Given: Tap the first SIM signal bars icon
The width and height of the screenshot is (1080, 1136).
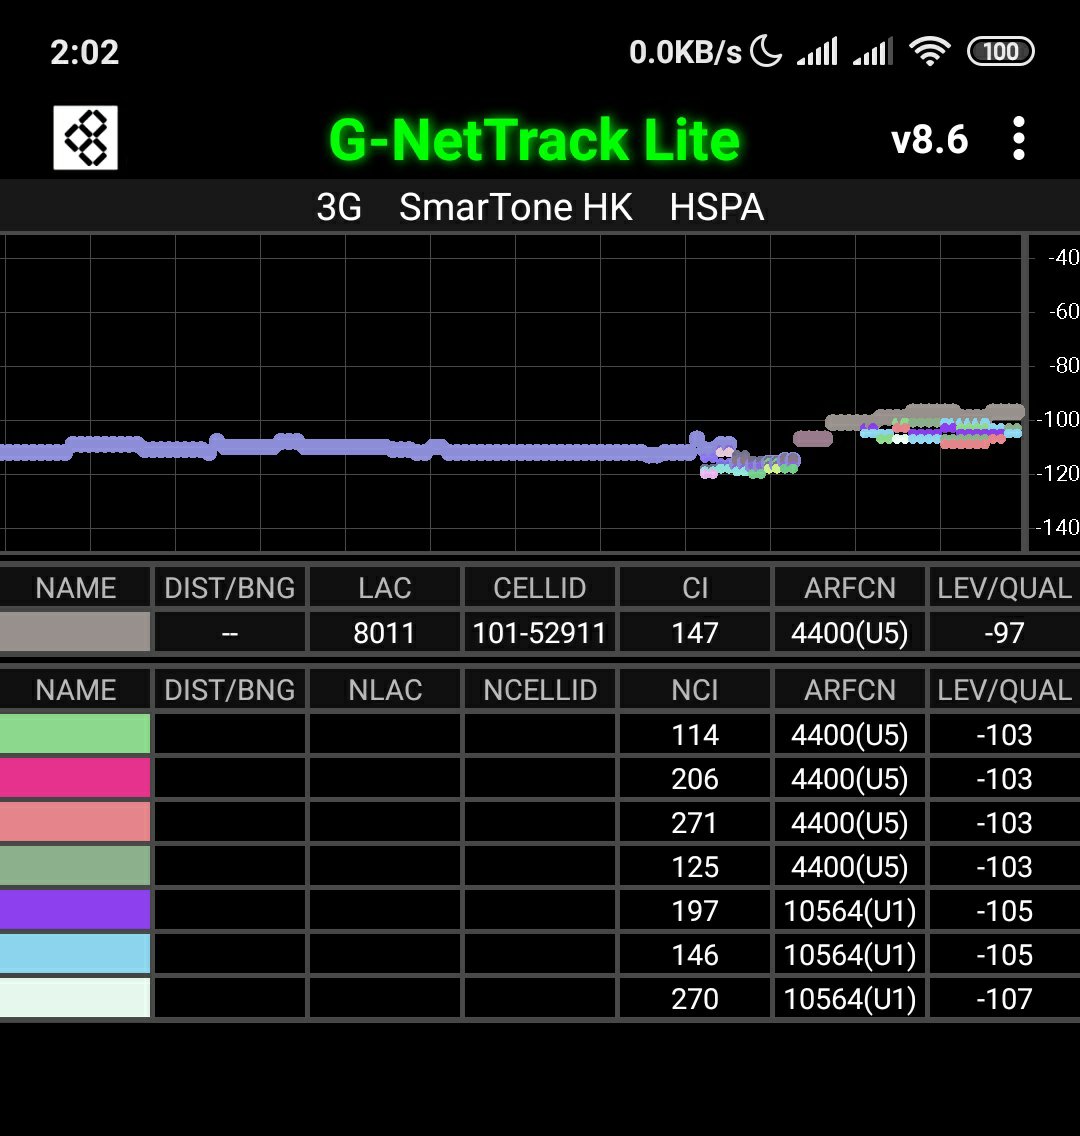Looking at the screenshot, I should pos(817,51).
